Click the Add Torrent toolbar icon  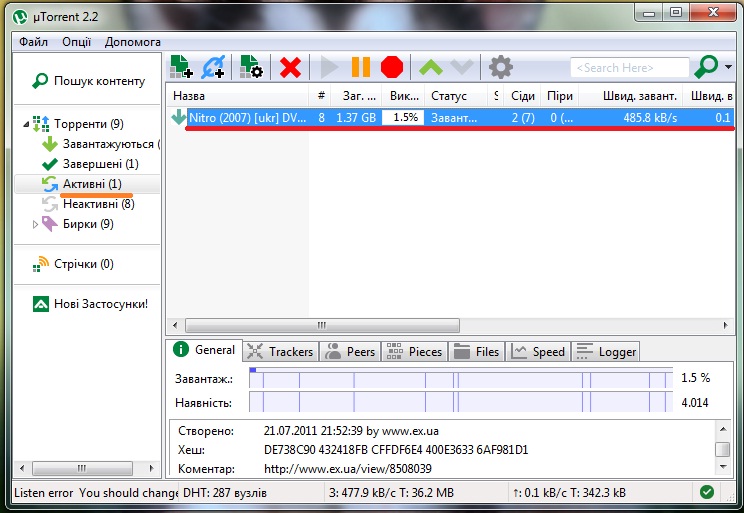[x=181, y=66]
